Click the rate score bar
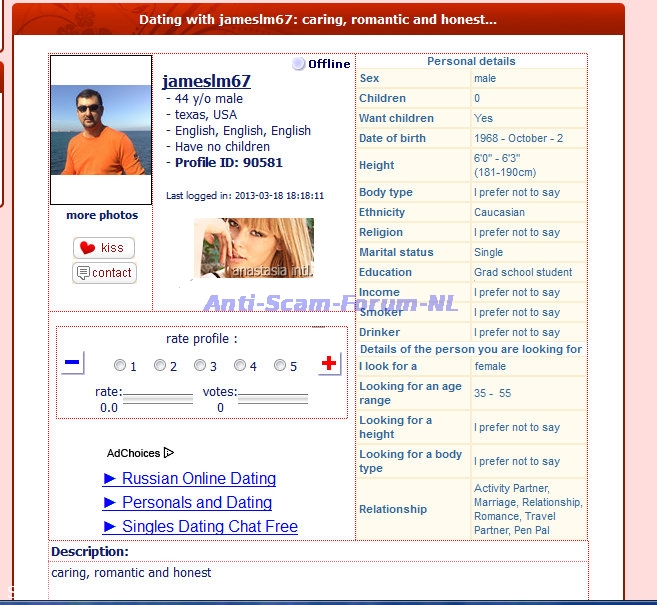Image resolution: width=657 pixels, height=605 pixels. 157,399
